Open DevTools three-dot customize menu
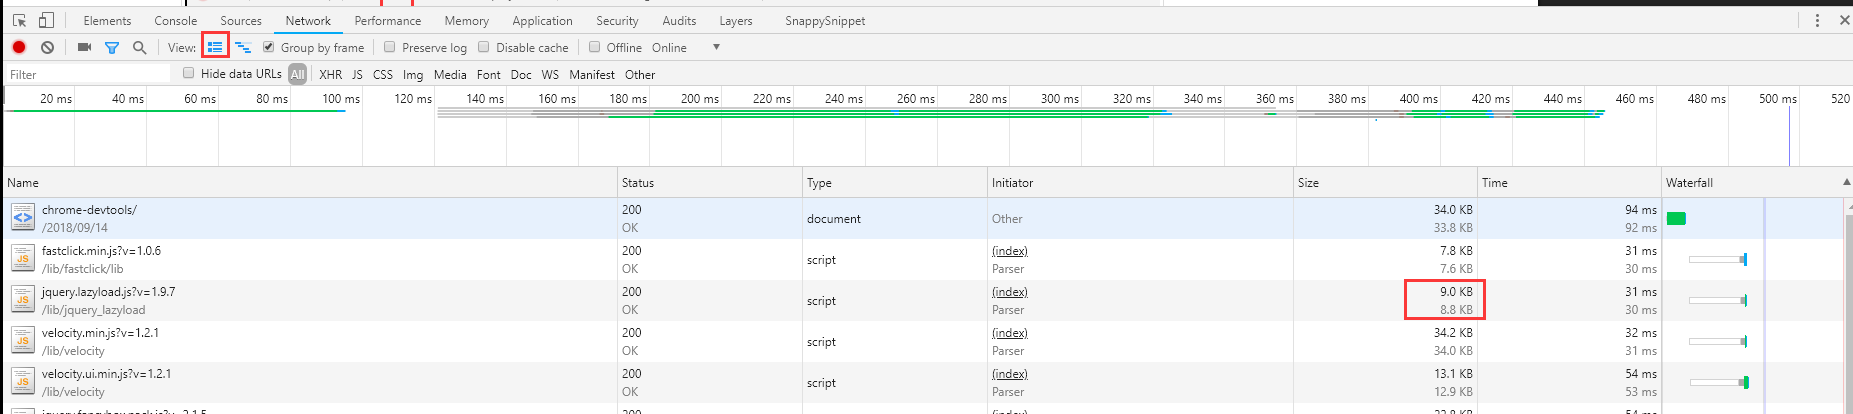The height and width of the screenshot is (414, 1853). click(1817, 20)
